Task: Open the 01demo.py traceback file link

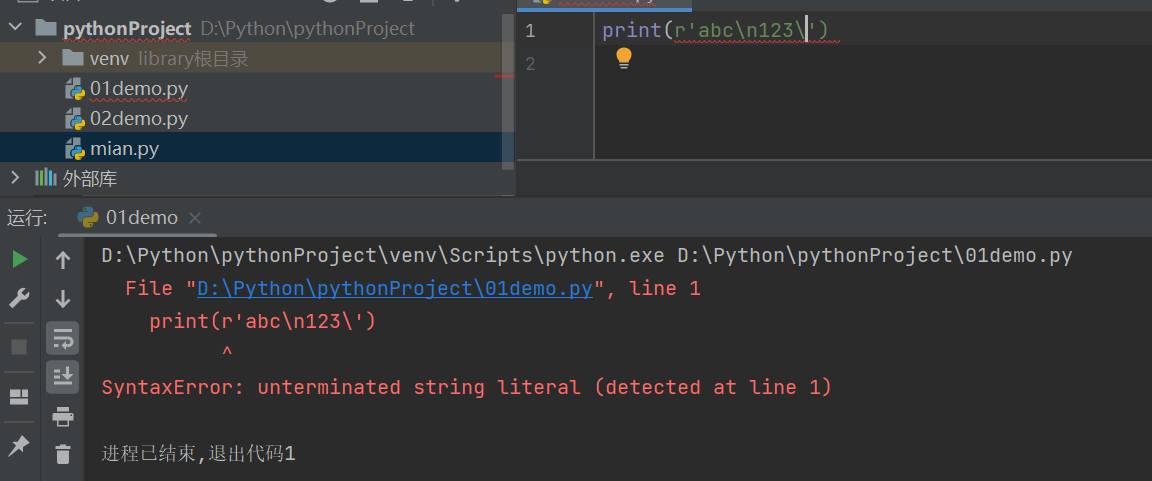Action: [x=395, y=289]
